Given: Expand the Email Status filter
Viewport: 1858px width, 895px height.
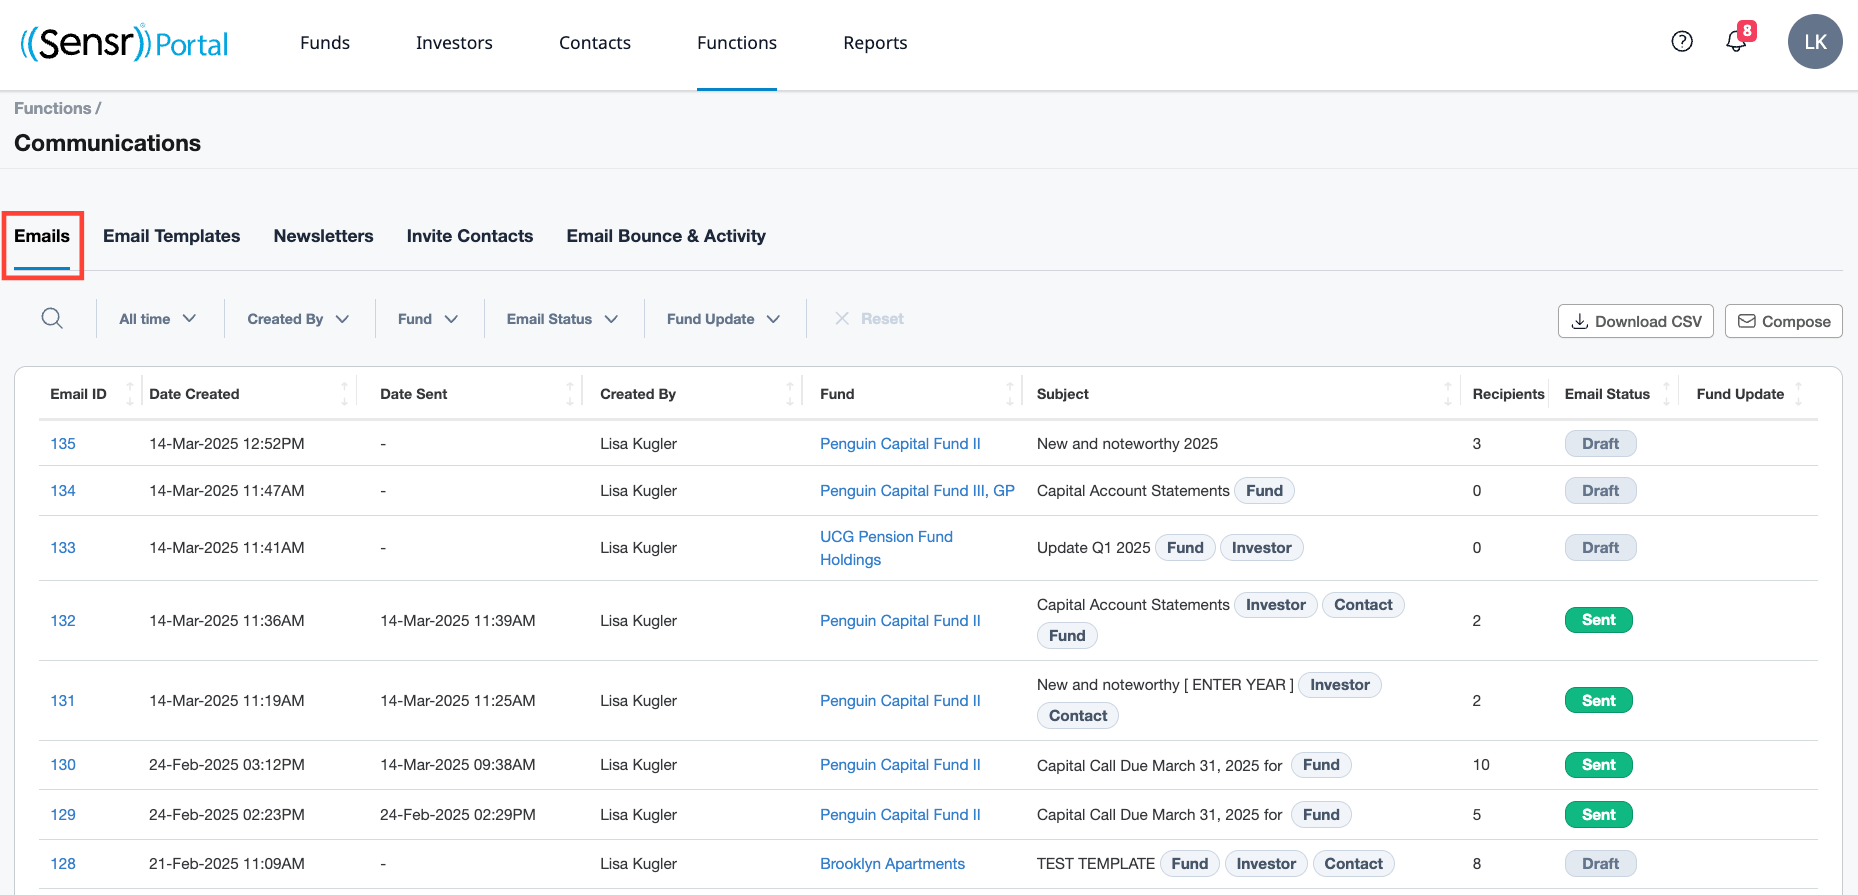Looking at the screenshot, I should [562, 319].
